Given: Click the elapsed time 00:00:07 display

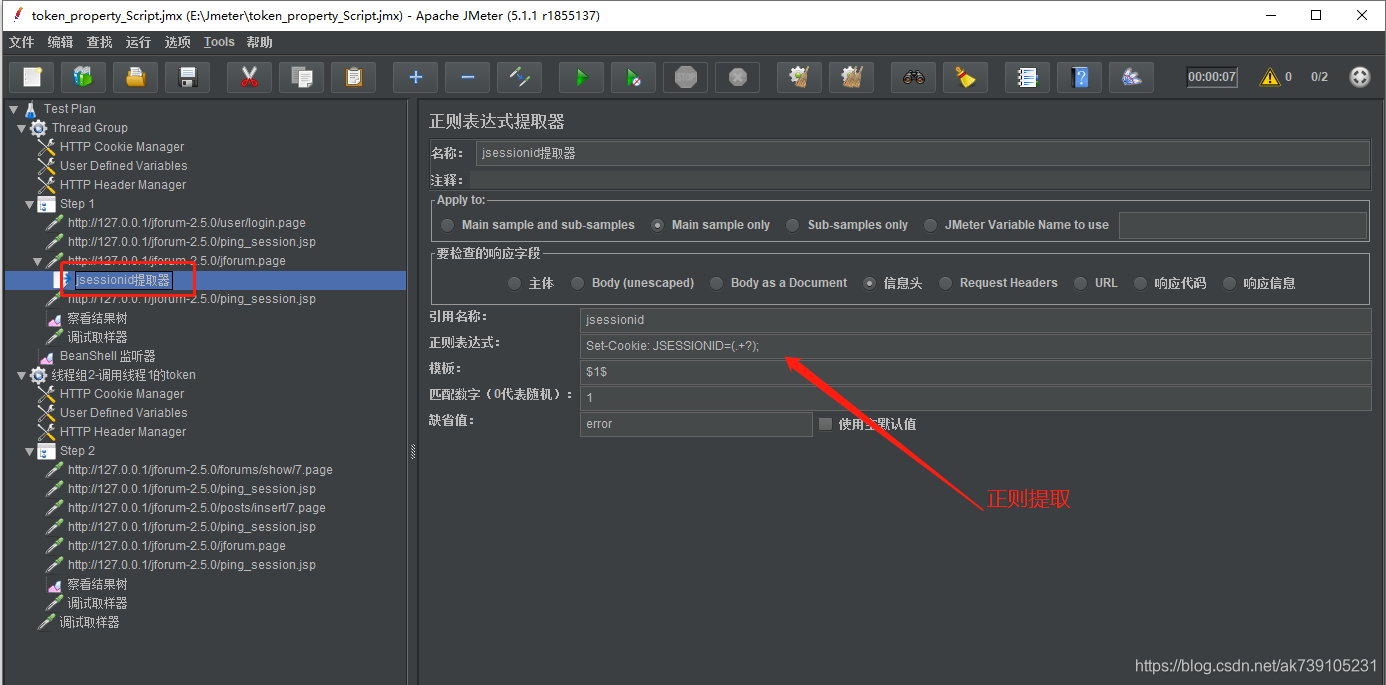Looking at the screenshot, I should click(1211, 76).
